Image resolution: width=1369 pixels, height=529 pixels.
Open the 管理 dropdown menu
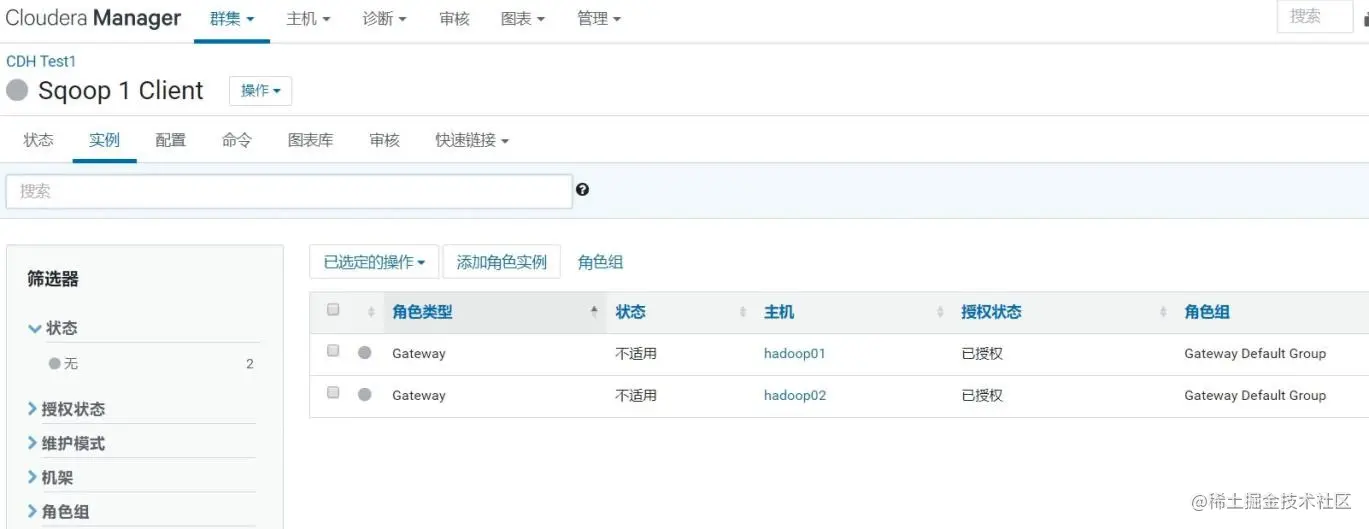[599, 19]
